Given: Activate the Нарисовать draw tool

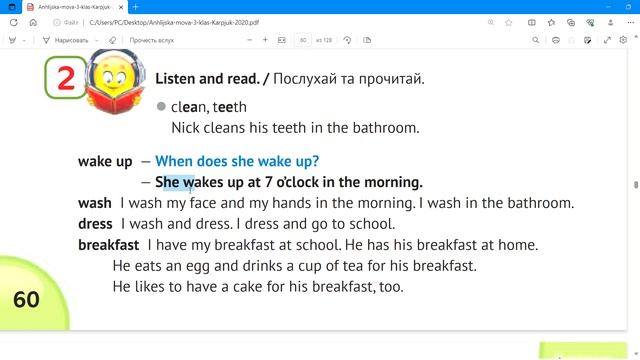Looking at the screenshot, I should tap(65, 40).
